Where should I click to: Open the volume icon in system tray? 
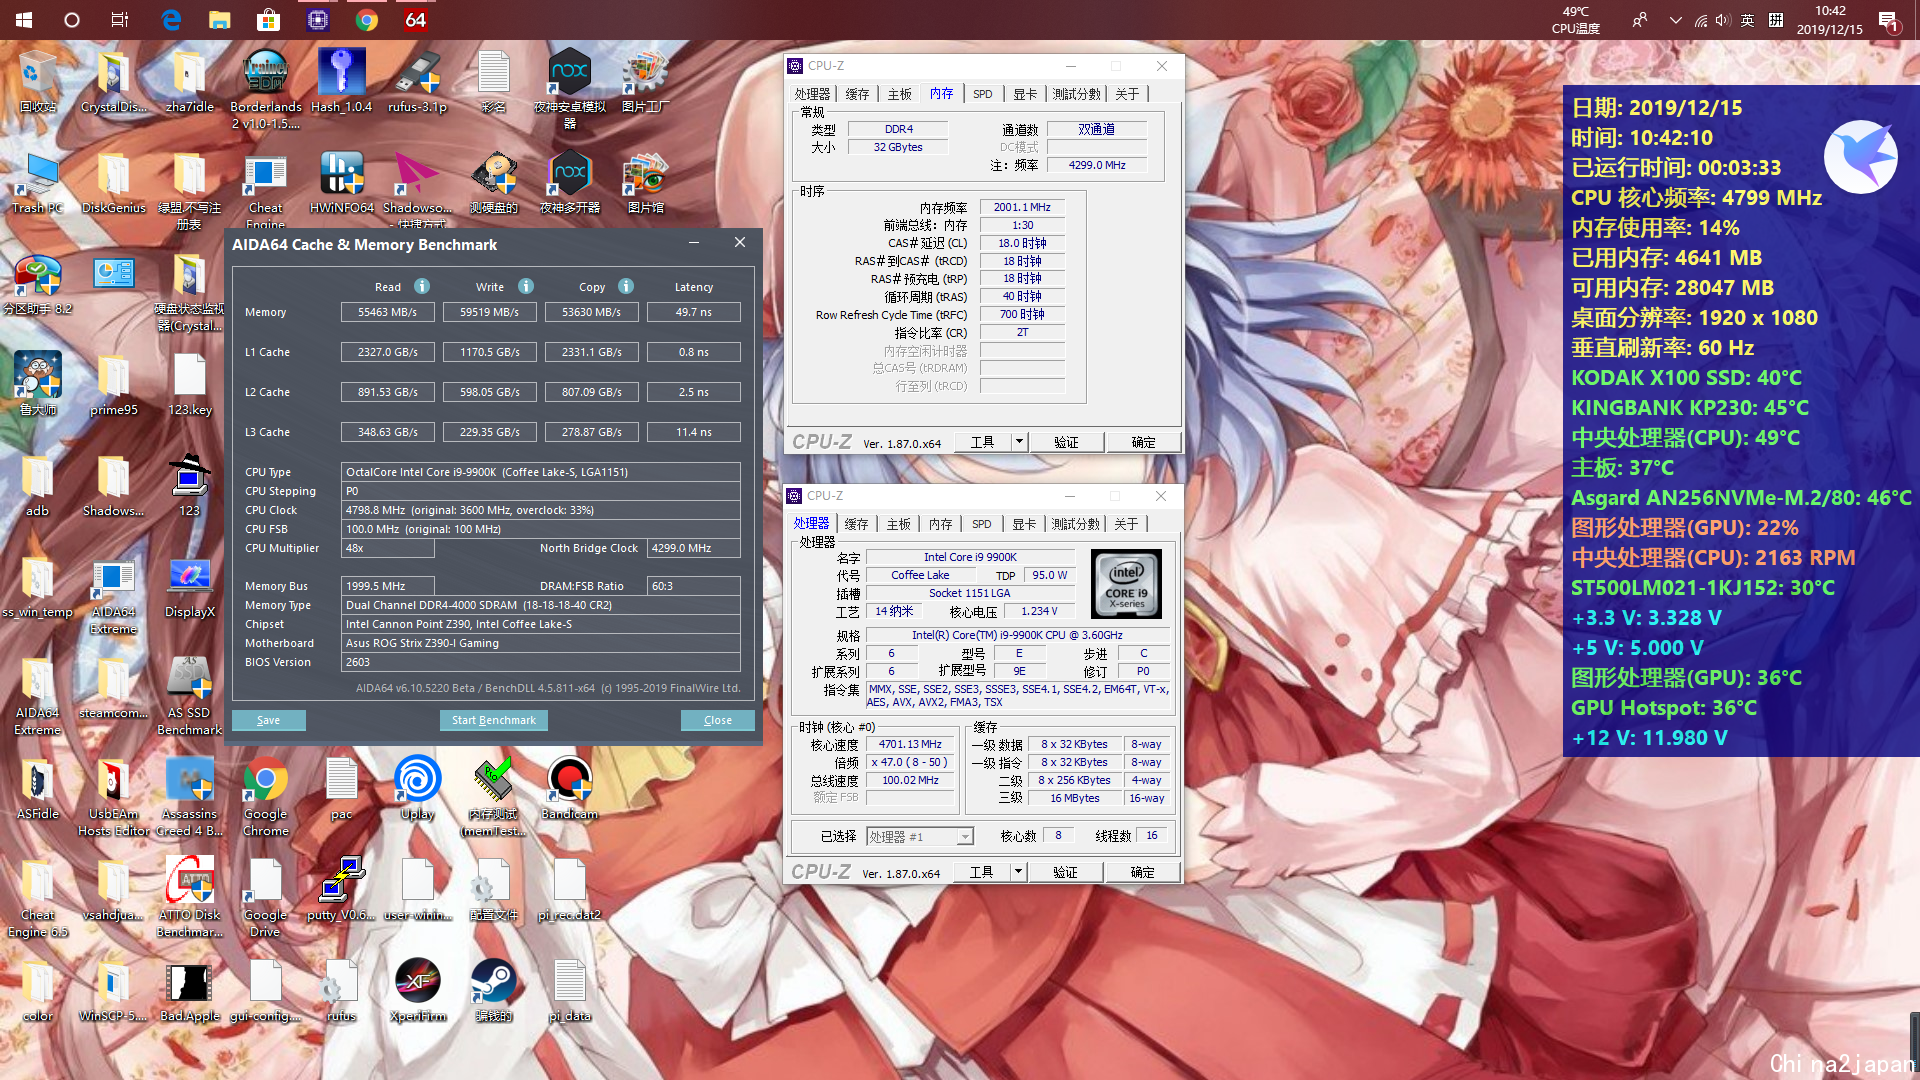1722,20
